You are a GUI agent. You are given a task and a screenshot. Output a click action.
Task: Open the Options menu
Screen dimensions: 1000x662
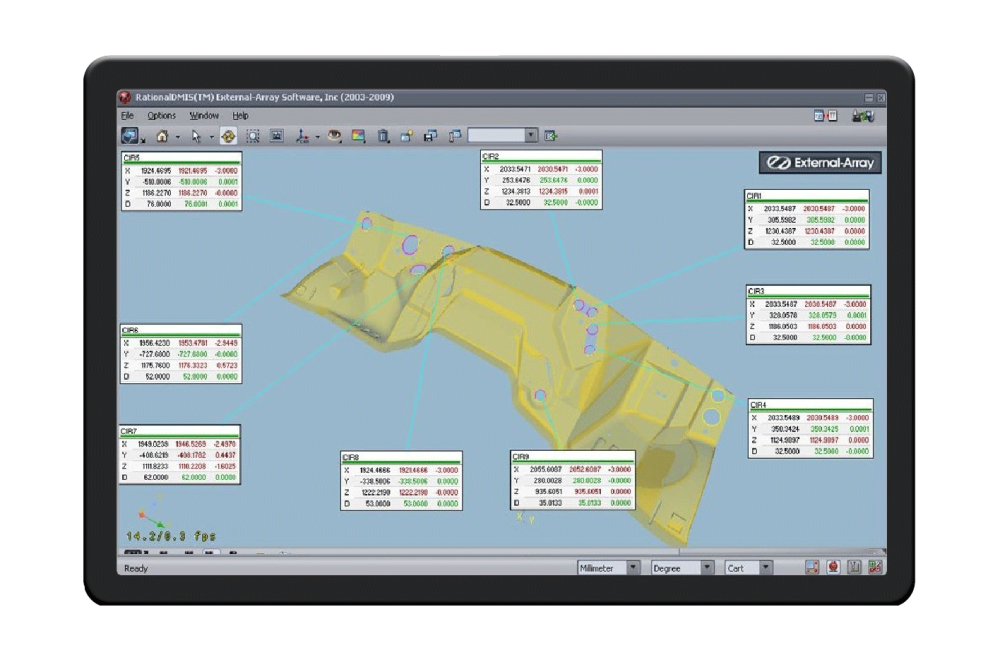[x=161, y=116]
